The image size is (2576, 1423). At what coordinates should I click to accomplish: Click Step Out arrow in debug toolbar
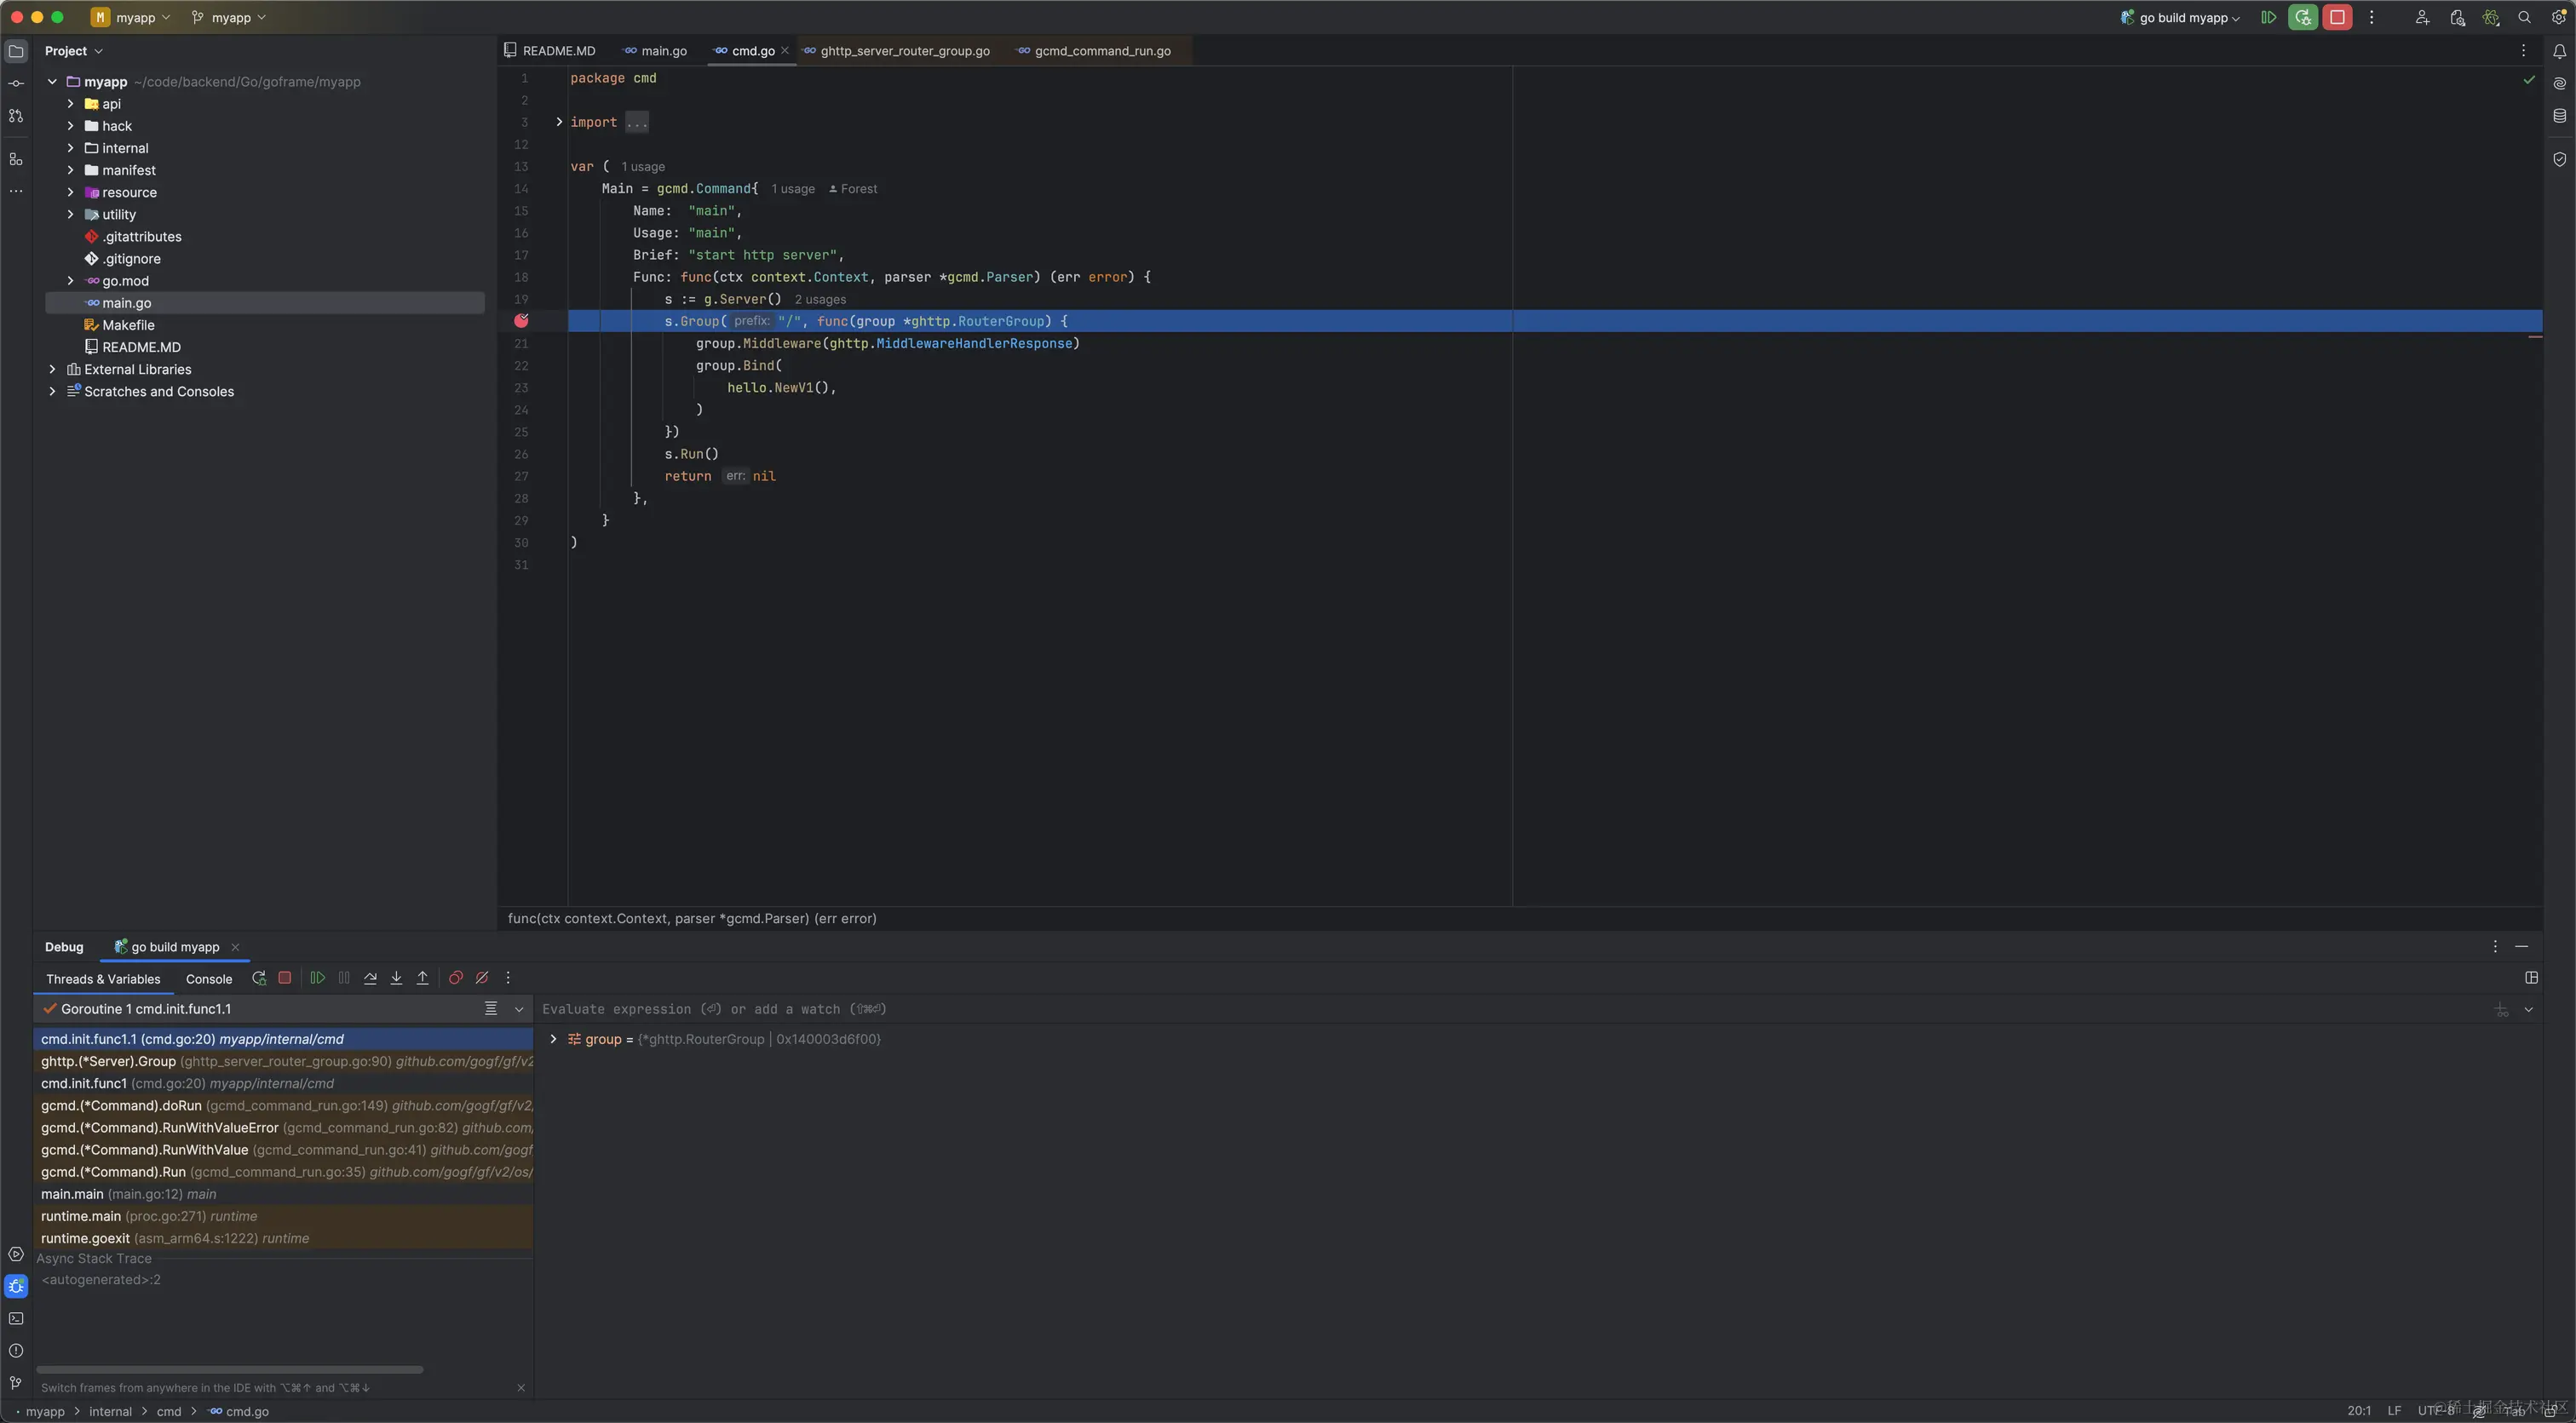point(422,978)
